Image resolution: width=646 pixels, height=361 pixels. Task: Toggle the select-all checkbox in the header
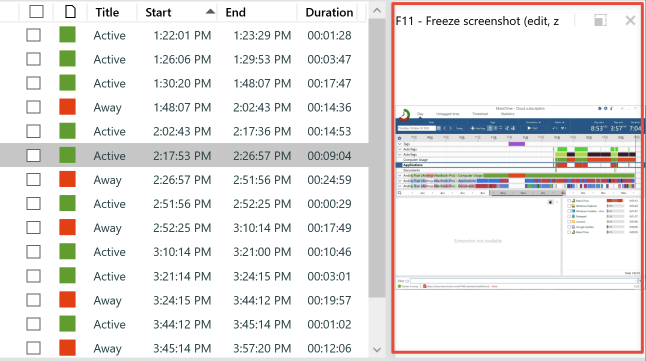[36, 12]
